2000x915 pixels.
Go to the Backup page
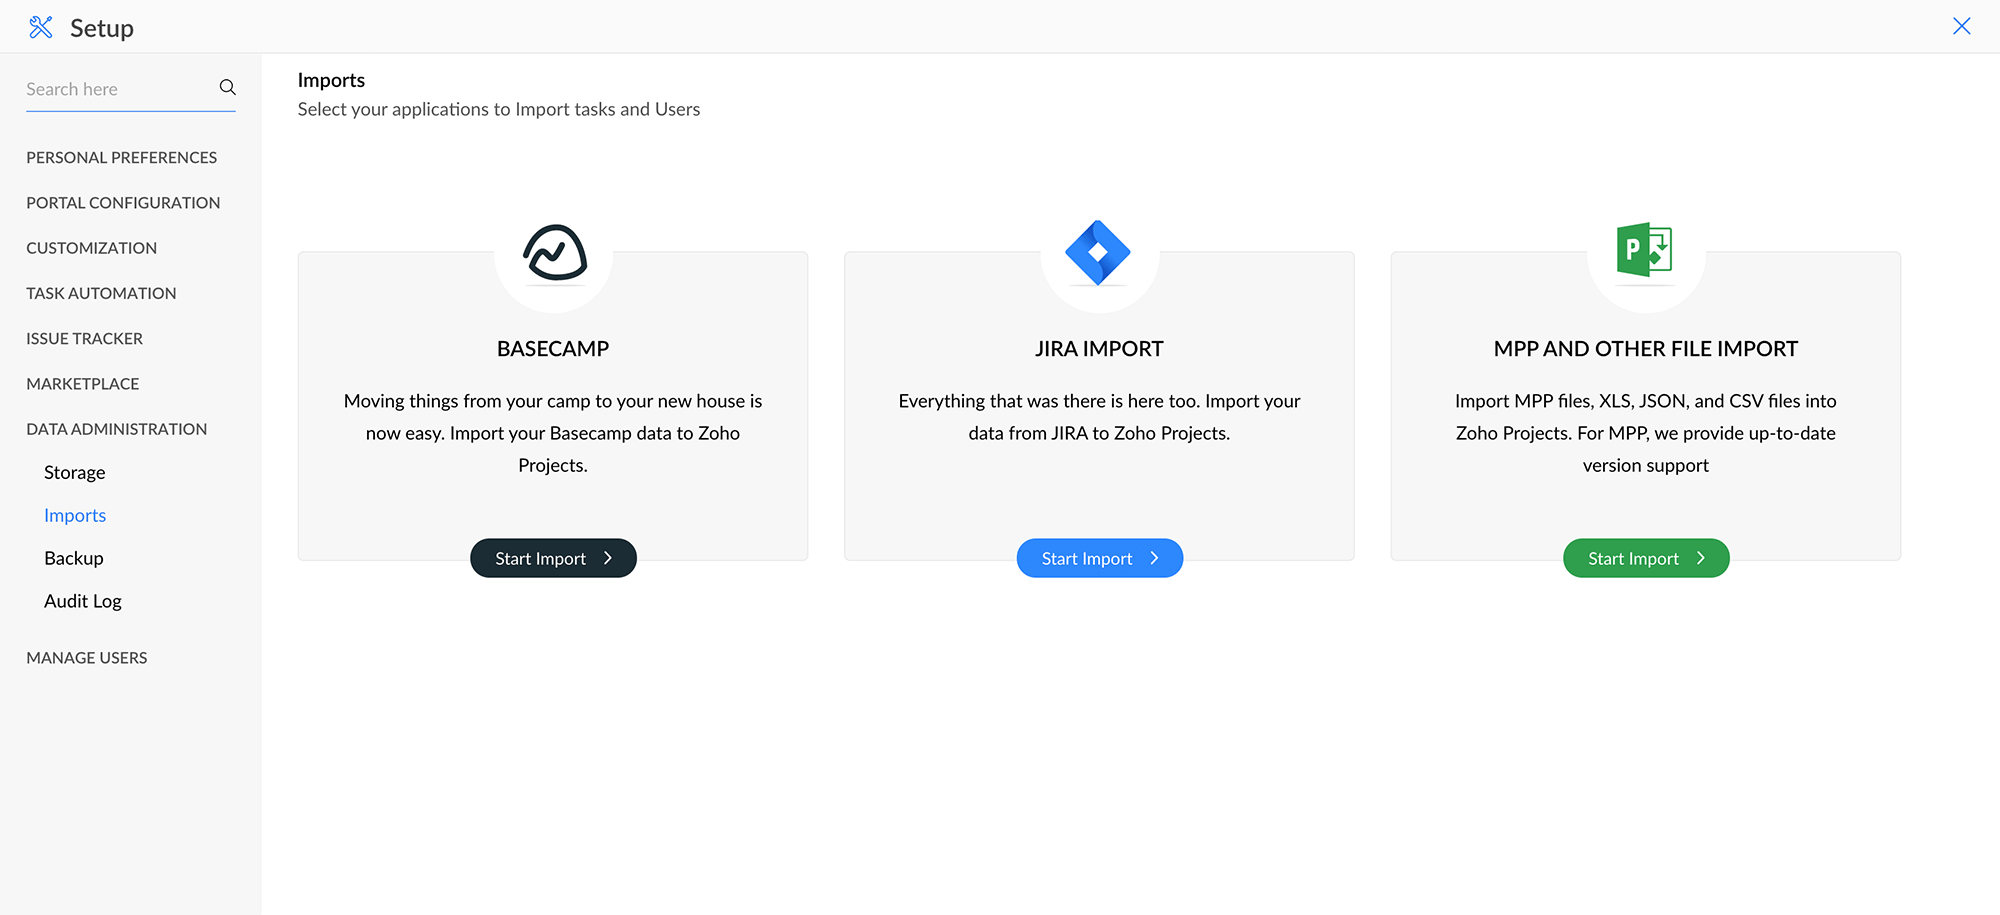(x=73, y=558)
